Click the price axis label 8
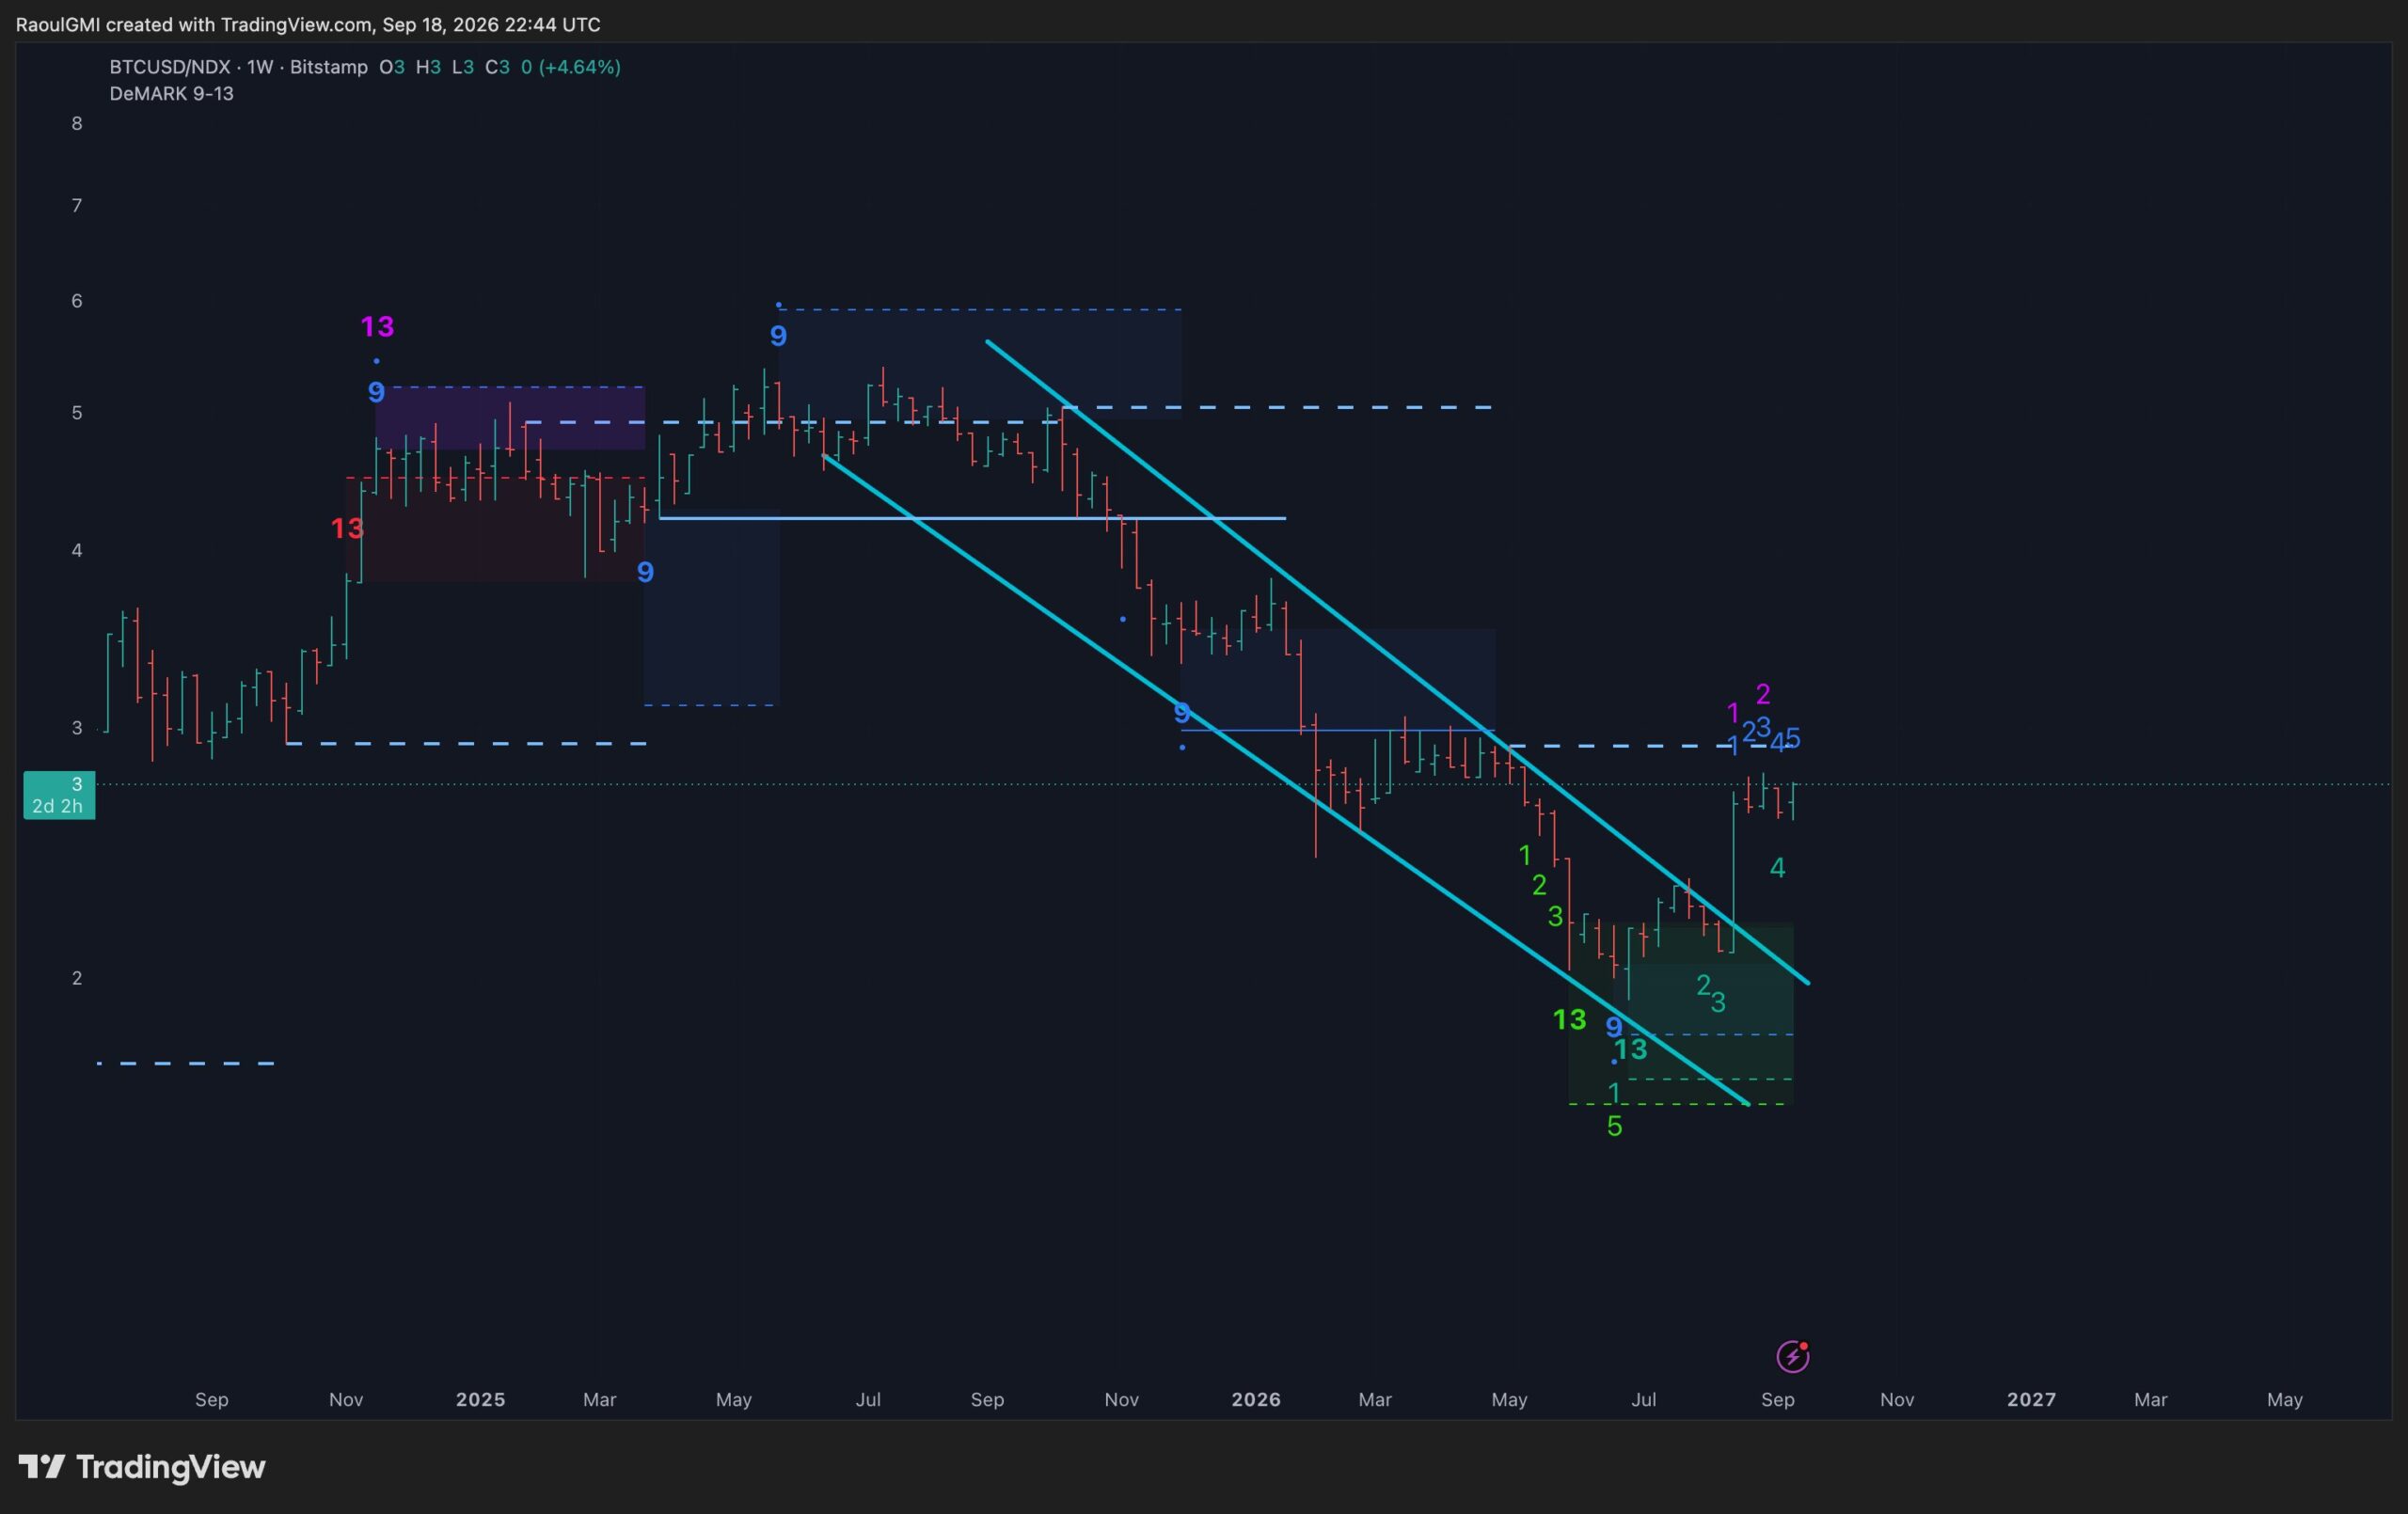 pos(77,123)
